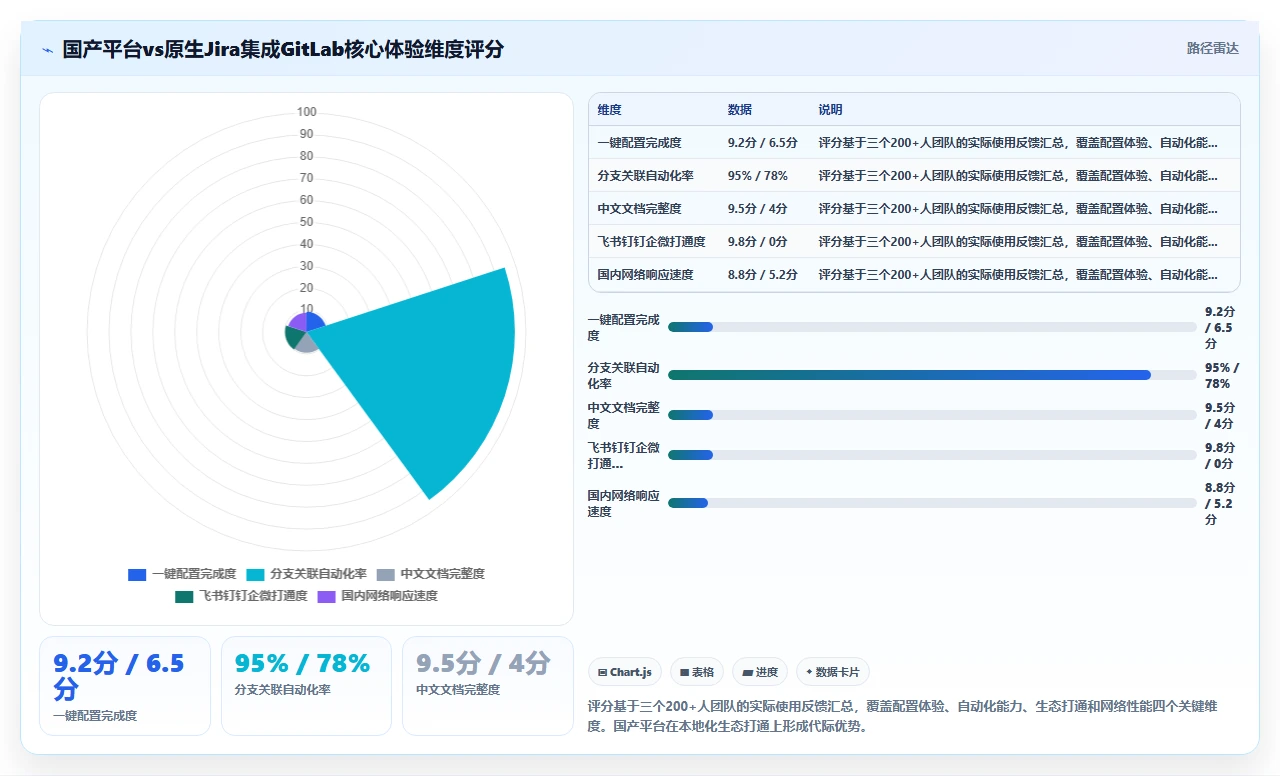Click the 进度 tag chip
The height and width of the screenshot is (776, 1280).
(760, 672)
